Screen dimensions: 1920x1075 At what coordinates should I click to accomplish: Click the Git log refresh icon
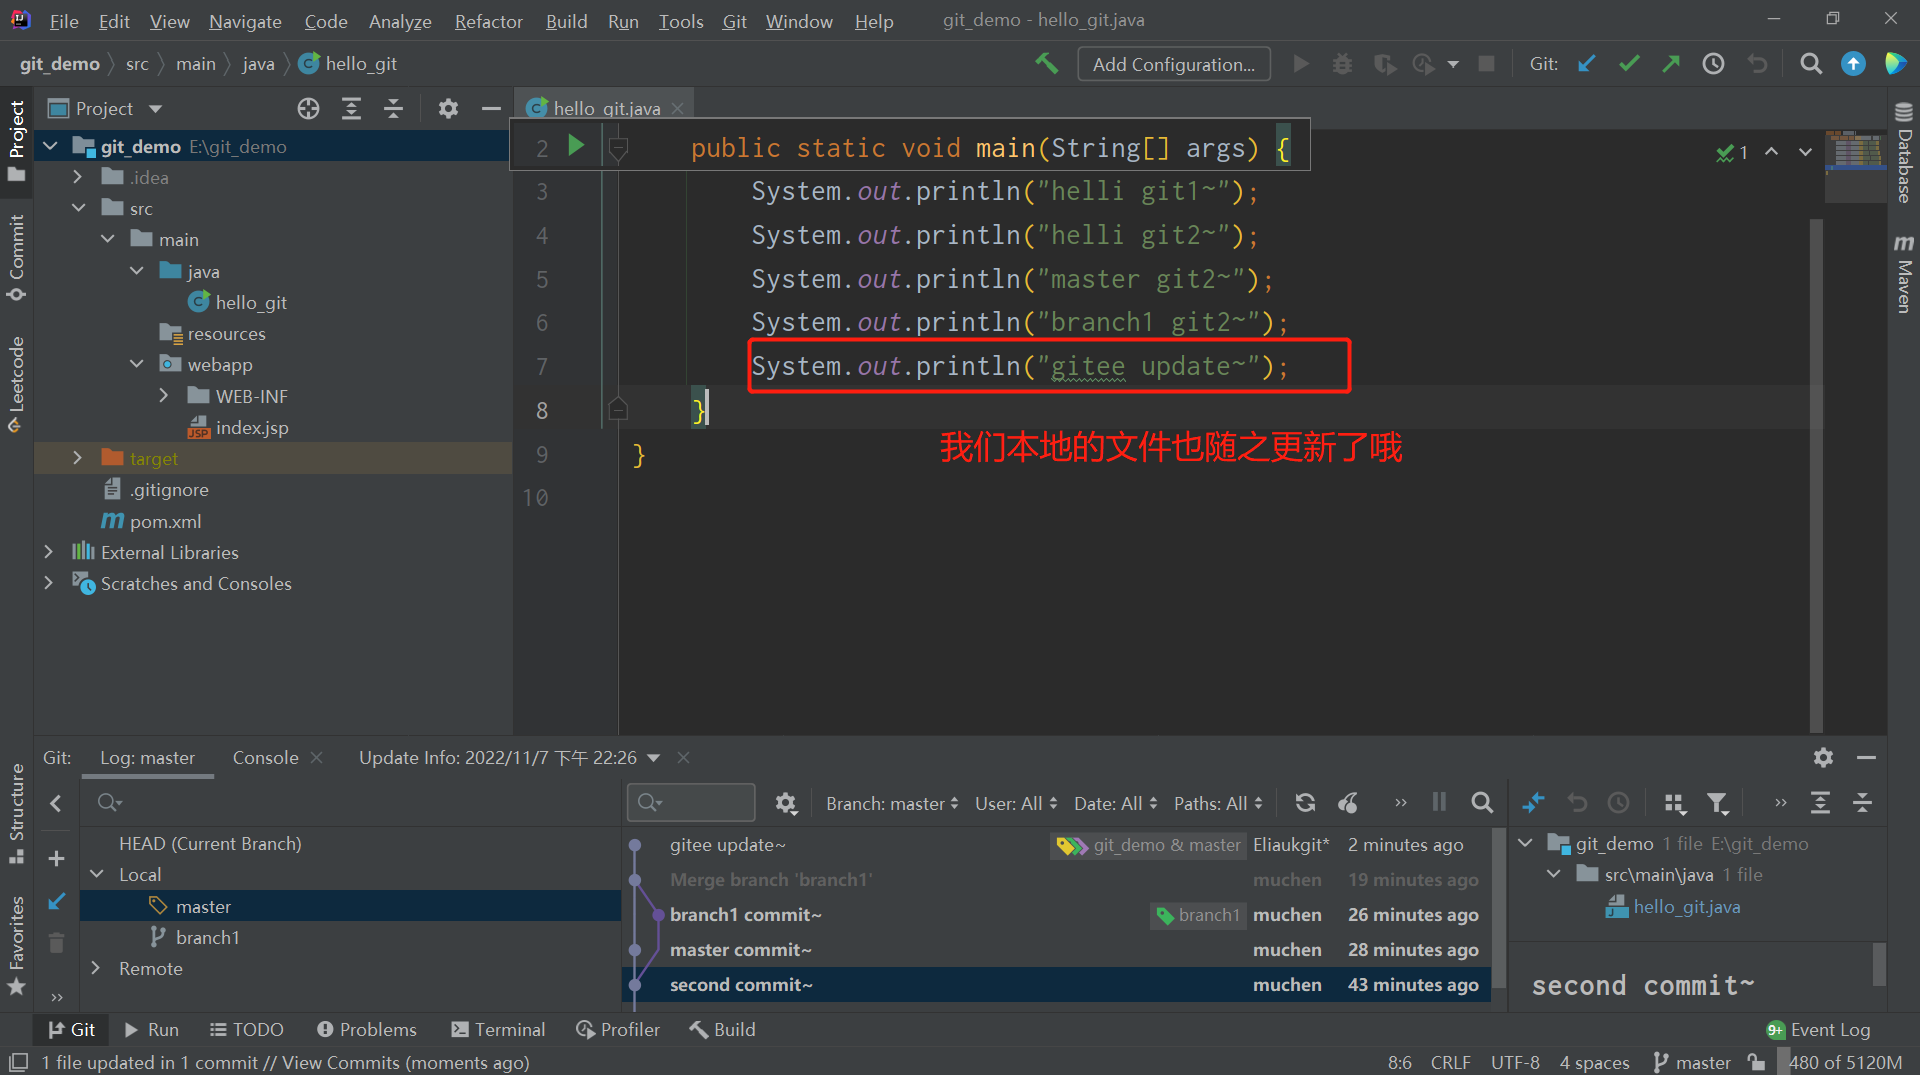click(1305, 803)
